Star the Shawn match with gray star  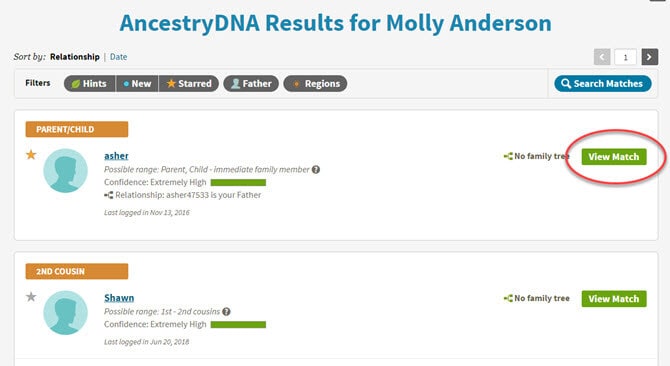31,296
